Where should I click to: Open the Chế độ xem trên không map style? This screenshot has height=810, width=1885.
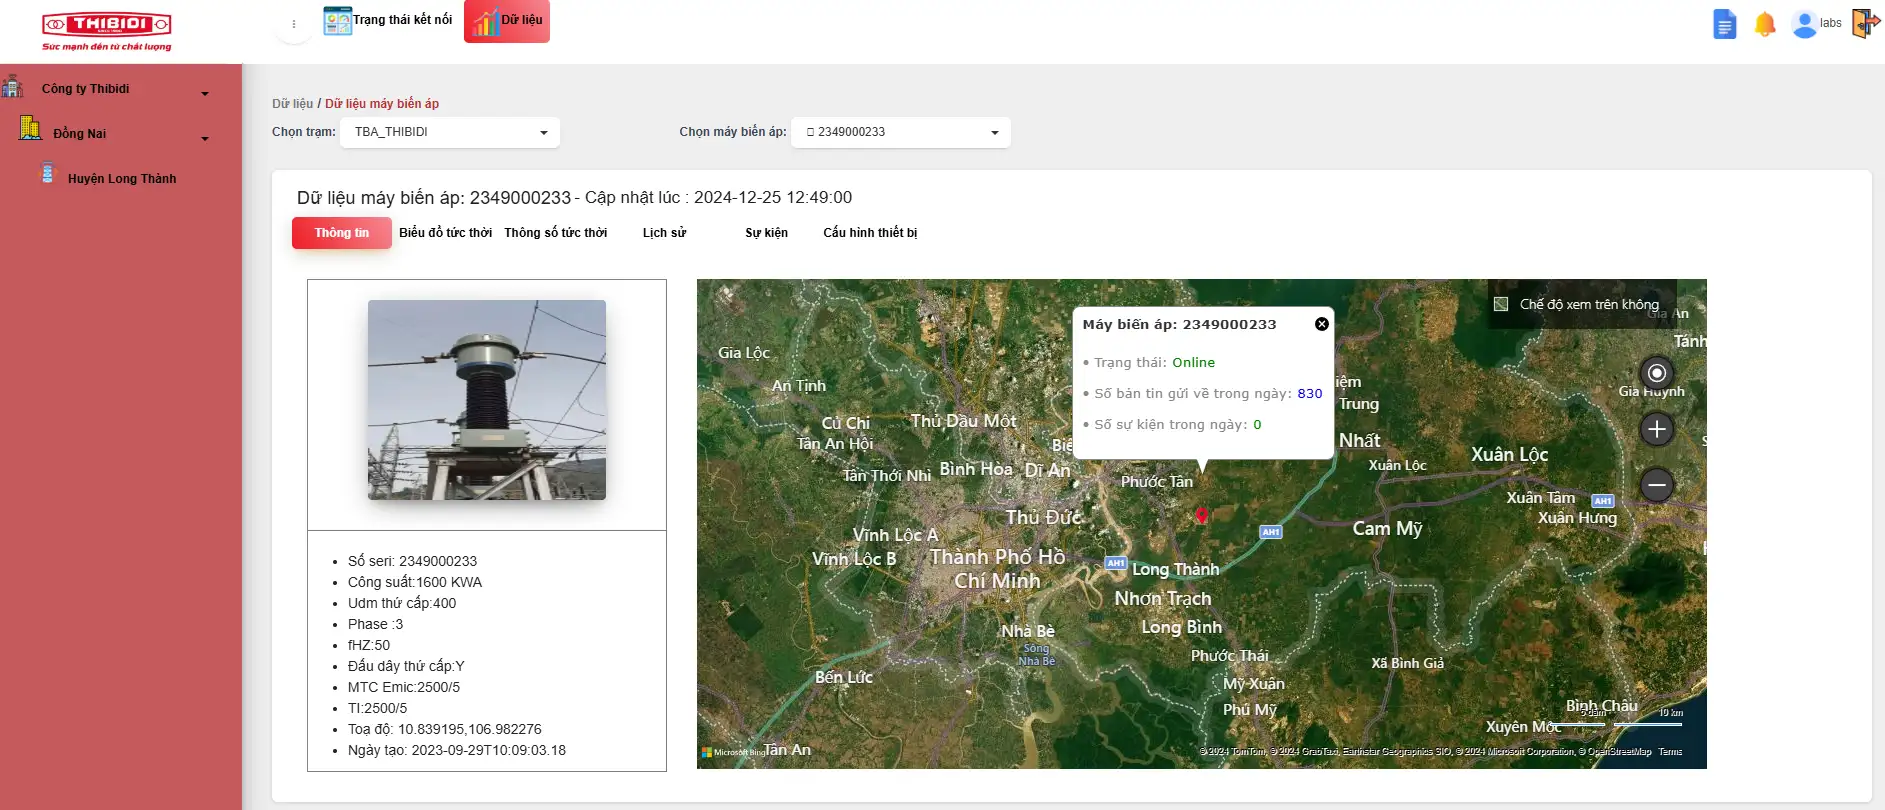click(1582, 304)
